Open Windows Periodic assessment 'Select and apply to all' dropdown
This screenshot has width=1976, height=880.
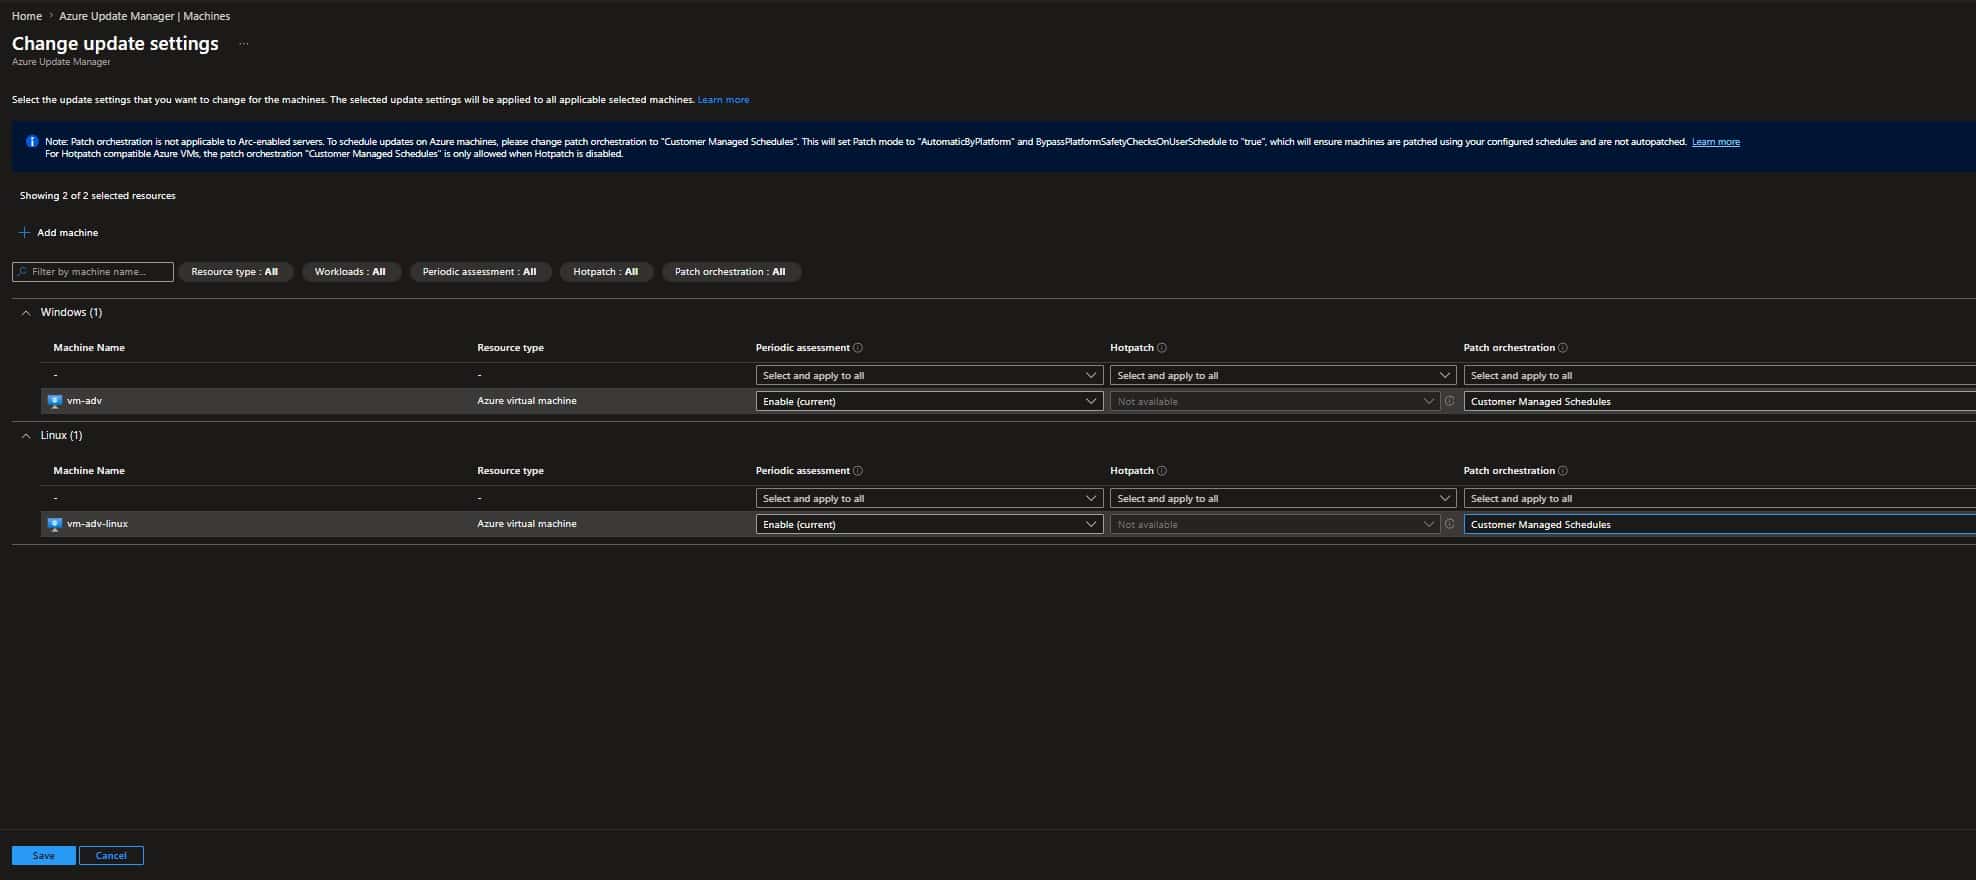tap(929, 376)
